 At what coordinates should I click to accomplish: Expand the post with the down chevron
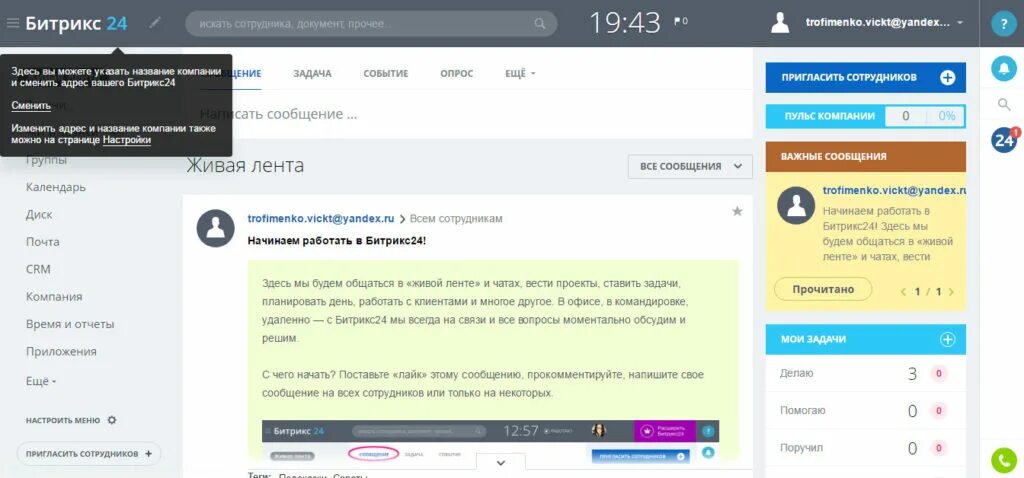(x=501, y=462)
